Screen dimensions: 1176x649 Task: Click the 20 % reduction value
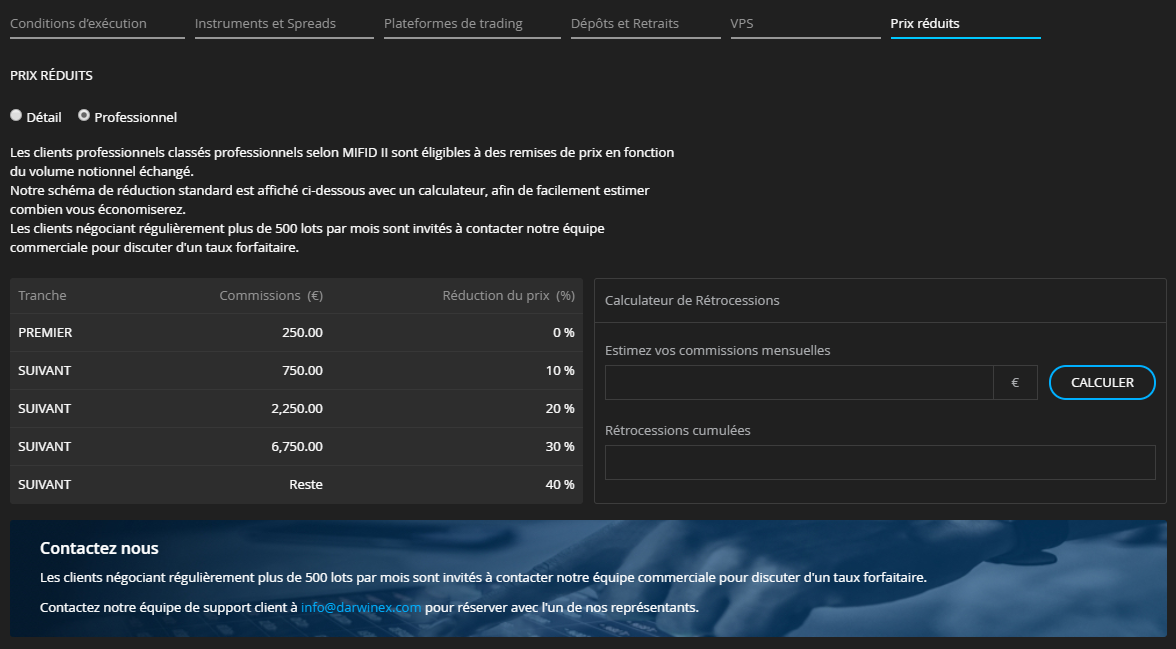[x=560, y=409]
